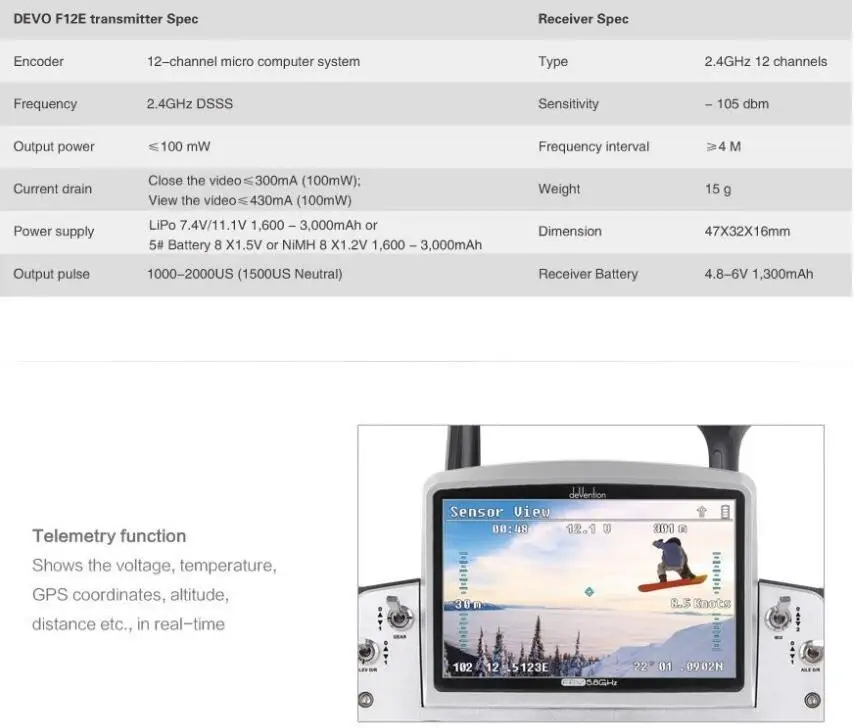Click the bottom-right screw on transmitter
The height and width of the screenshot is (728, 854).
(x=813, y=700)
